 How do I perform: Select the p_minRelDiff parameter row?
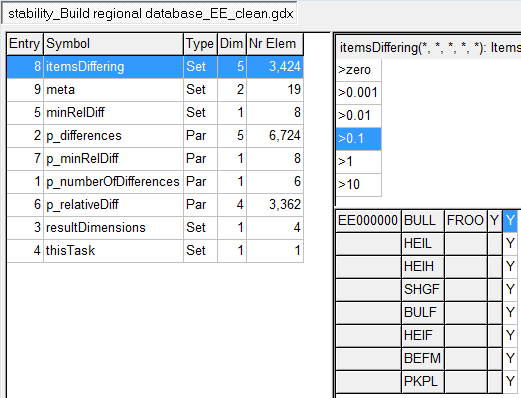point(155,159)
